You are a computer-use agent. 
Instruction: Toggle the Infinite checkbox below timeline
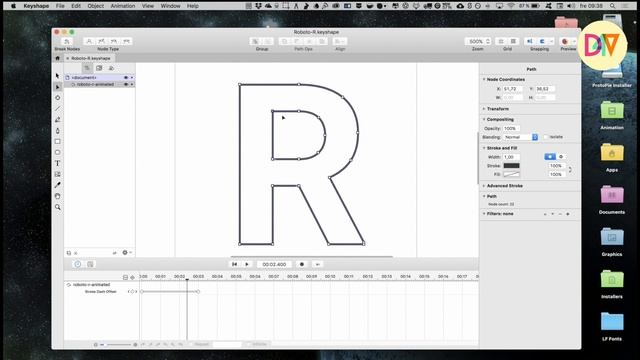pyautogui.click(x=249, y=344)
